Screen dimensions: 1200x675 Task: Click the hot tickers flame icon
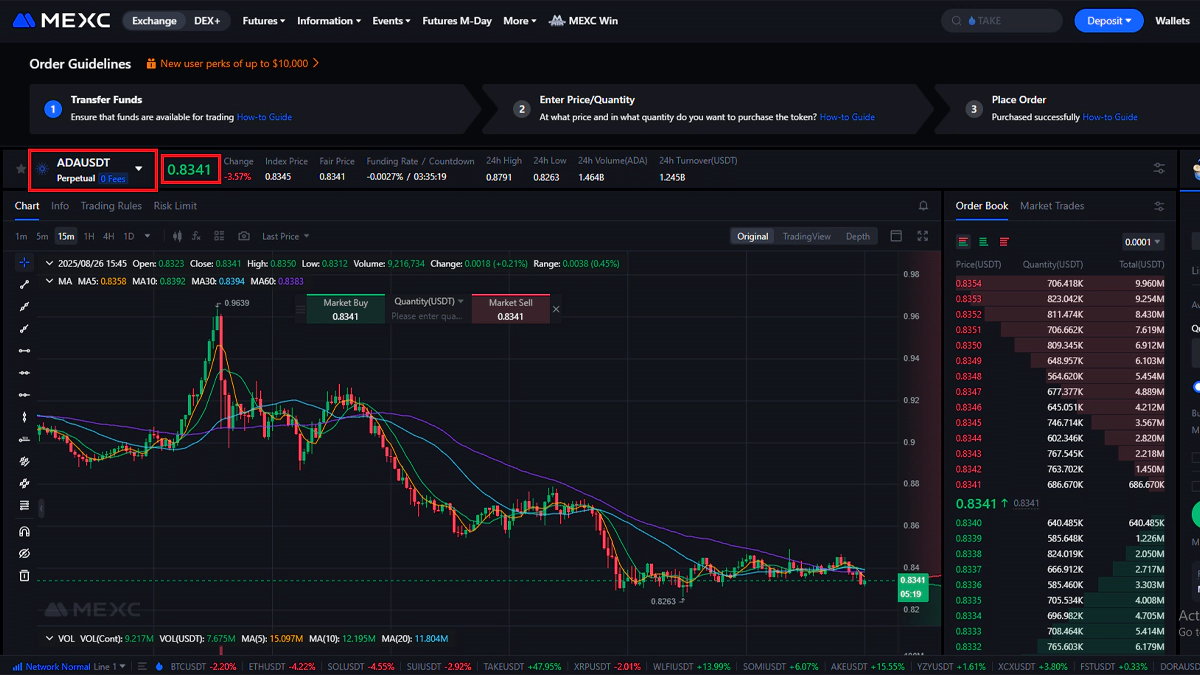tap(158, 666)
